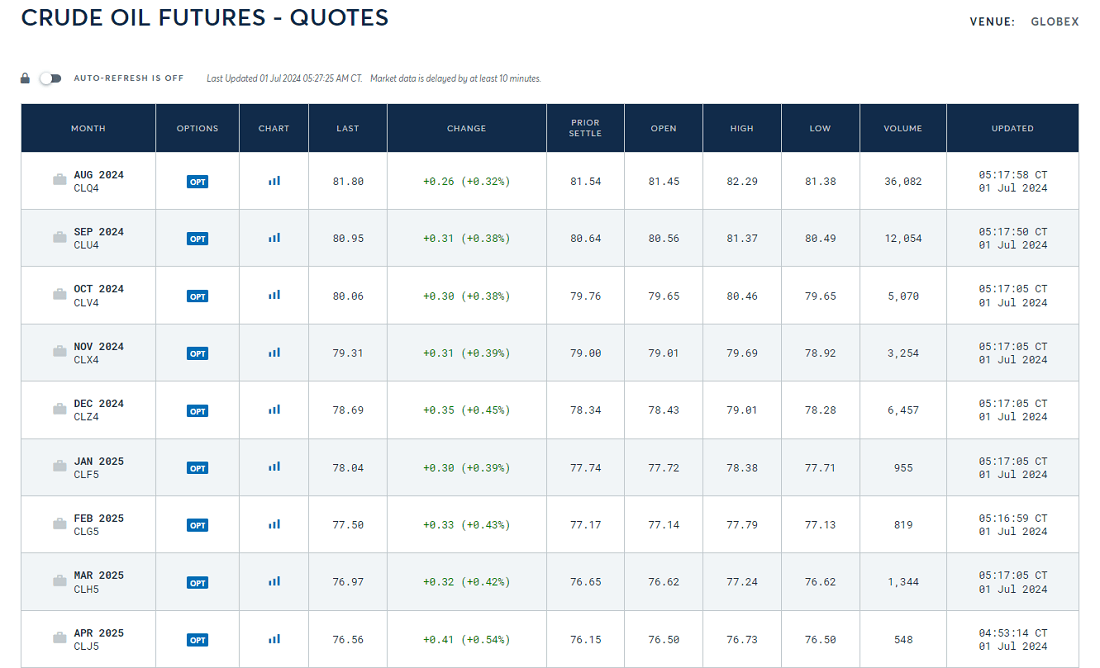Click briefcase icon for OCT 2024
The width and height of the screenshot is (1100, 668).
tap(60, 294)
